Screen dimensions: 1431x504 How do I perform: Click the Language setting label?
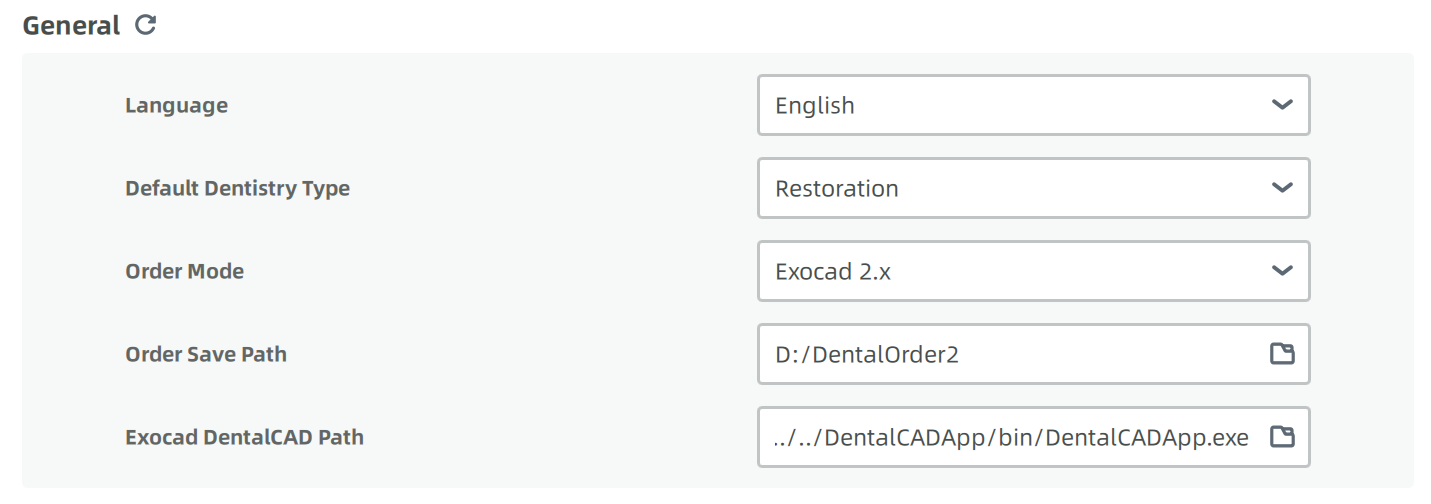click(x=176, y=106)
